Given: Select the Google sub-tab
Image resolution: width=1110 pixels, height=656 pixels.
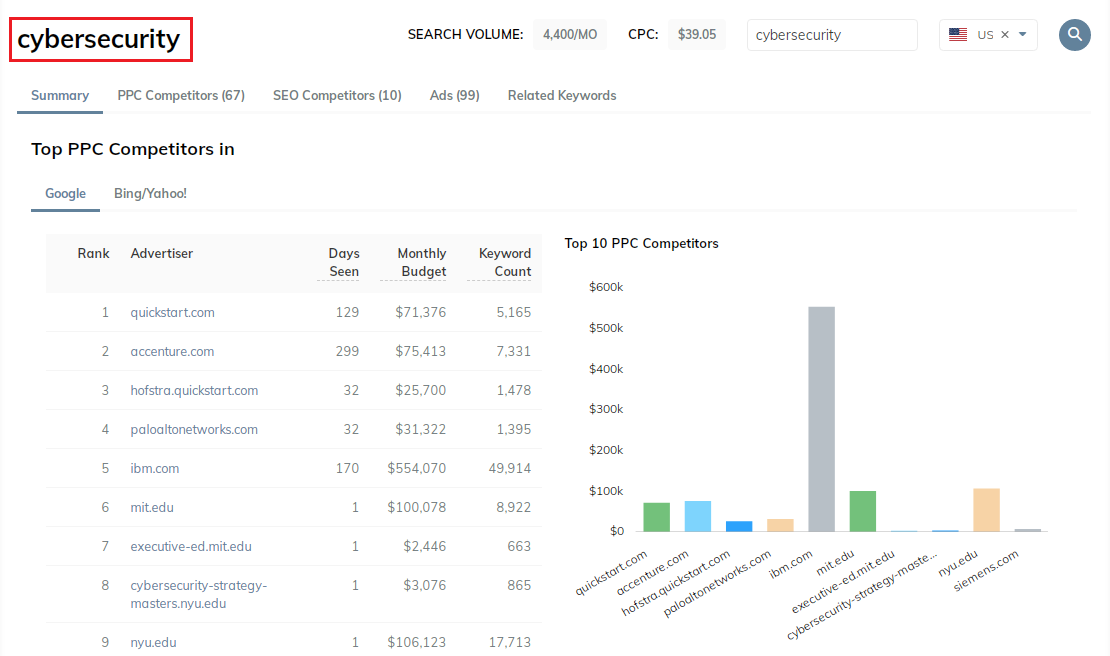Looking at the screenshot, I should point(65,193).
